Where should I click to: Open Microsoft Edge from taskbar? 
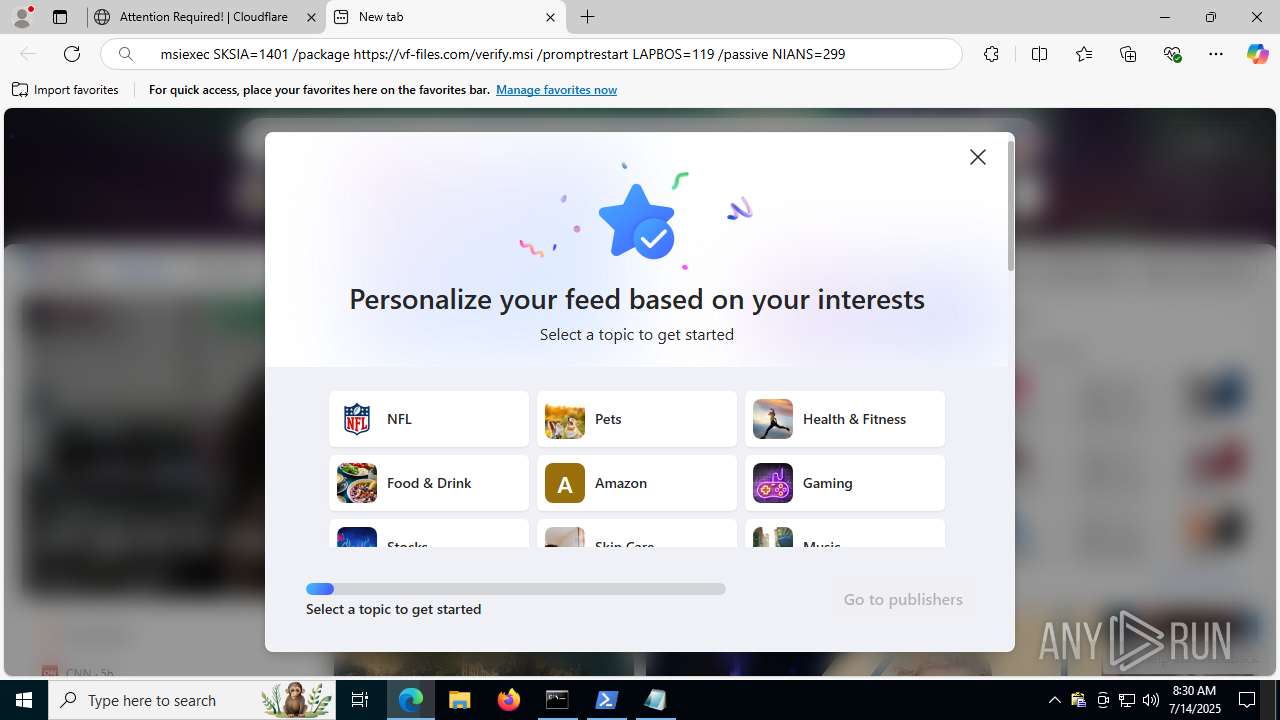coord(411,700)
